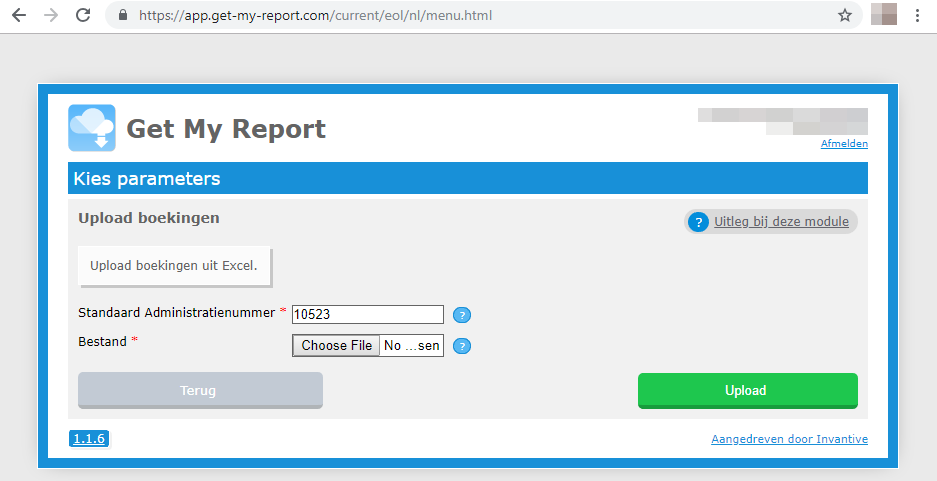Click Choose File button
The image size is (937, 481).
click(336, 345)
